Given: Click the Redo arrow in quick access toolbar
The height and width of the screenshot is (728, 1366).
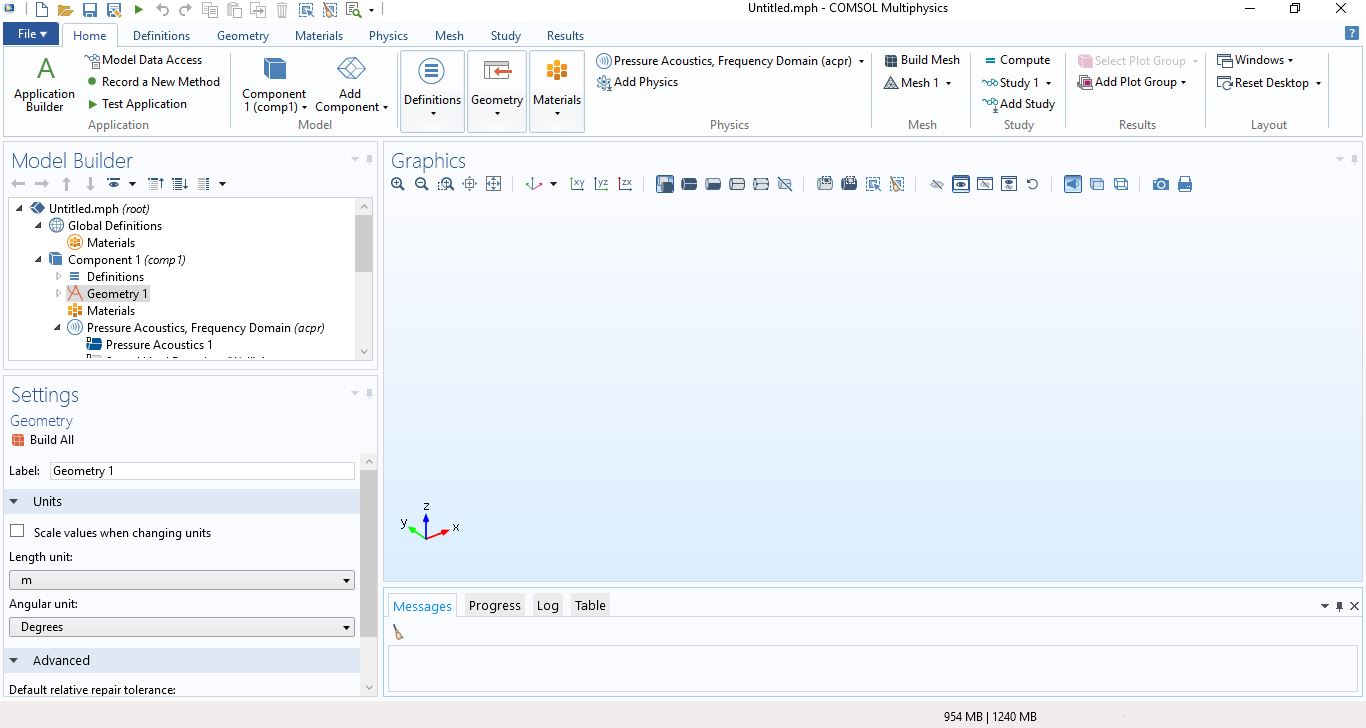Looking at the screenshot, I should point(186,10).
